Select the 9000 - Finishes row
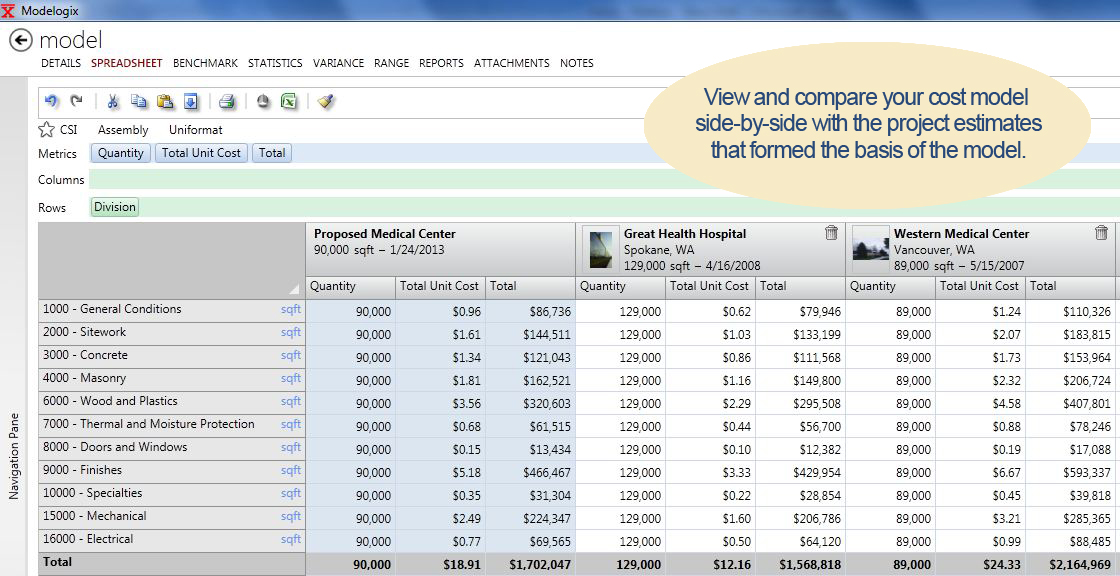This screenshot has height=576, width=1120. point(171,470)
